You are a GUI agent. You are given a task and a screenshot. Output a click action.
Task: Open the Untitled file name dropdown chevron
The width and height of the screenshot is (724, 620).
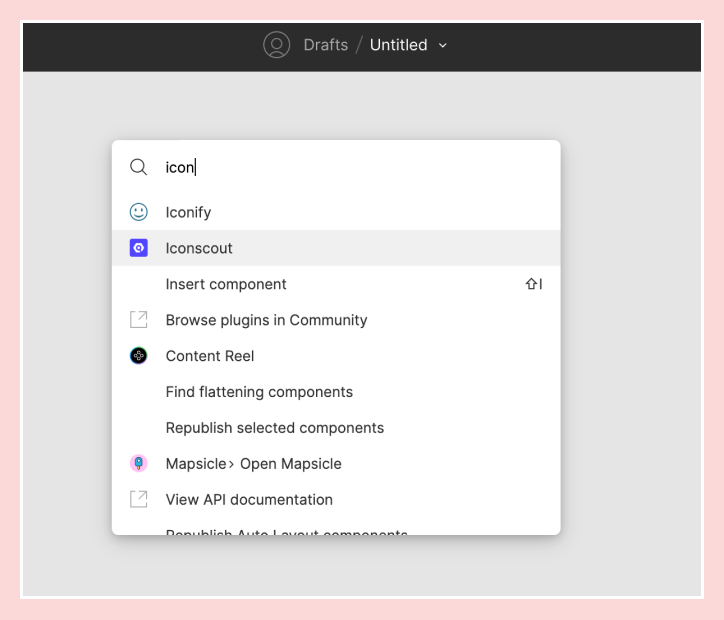(443, 45)
